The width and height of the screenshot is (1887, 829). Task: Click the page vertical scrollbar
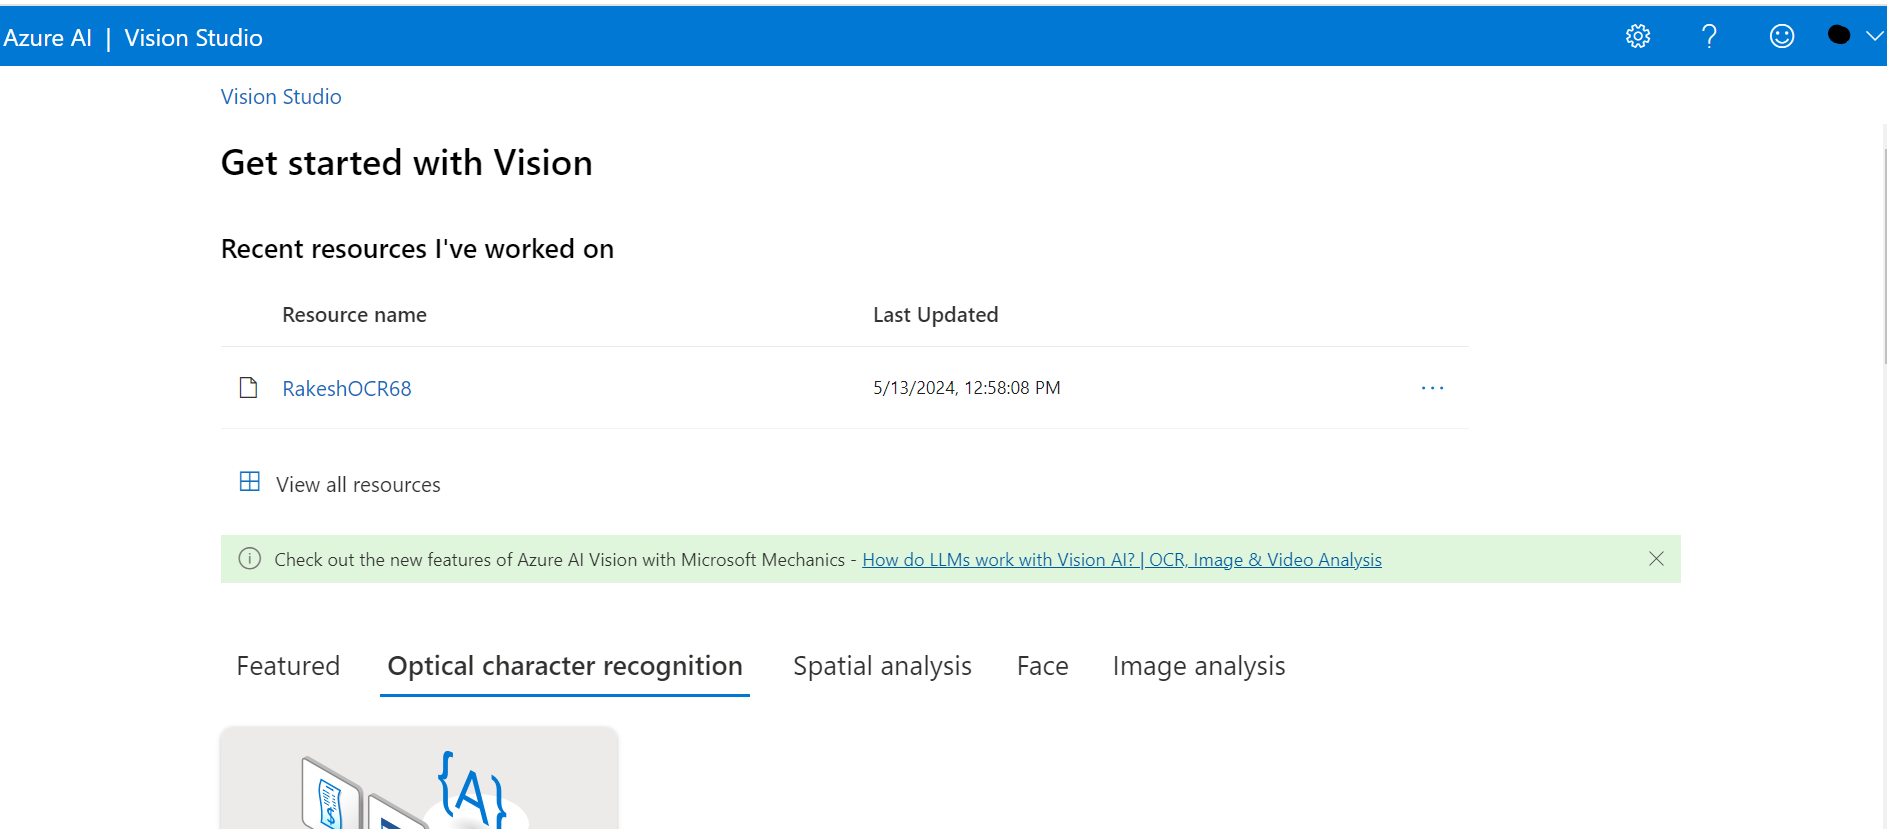click(1885, 255)
